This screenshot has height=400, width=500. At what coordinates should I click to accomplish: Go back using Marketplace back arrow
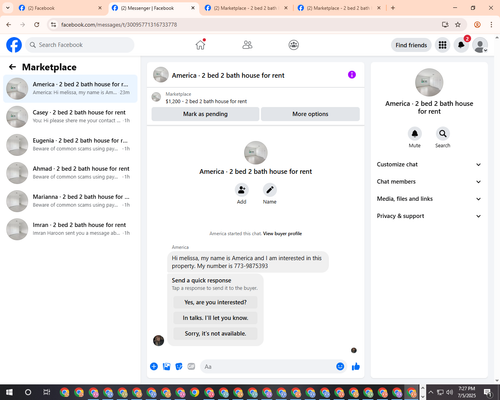12,67
